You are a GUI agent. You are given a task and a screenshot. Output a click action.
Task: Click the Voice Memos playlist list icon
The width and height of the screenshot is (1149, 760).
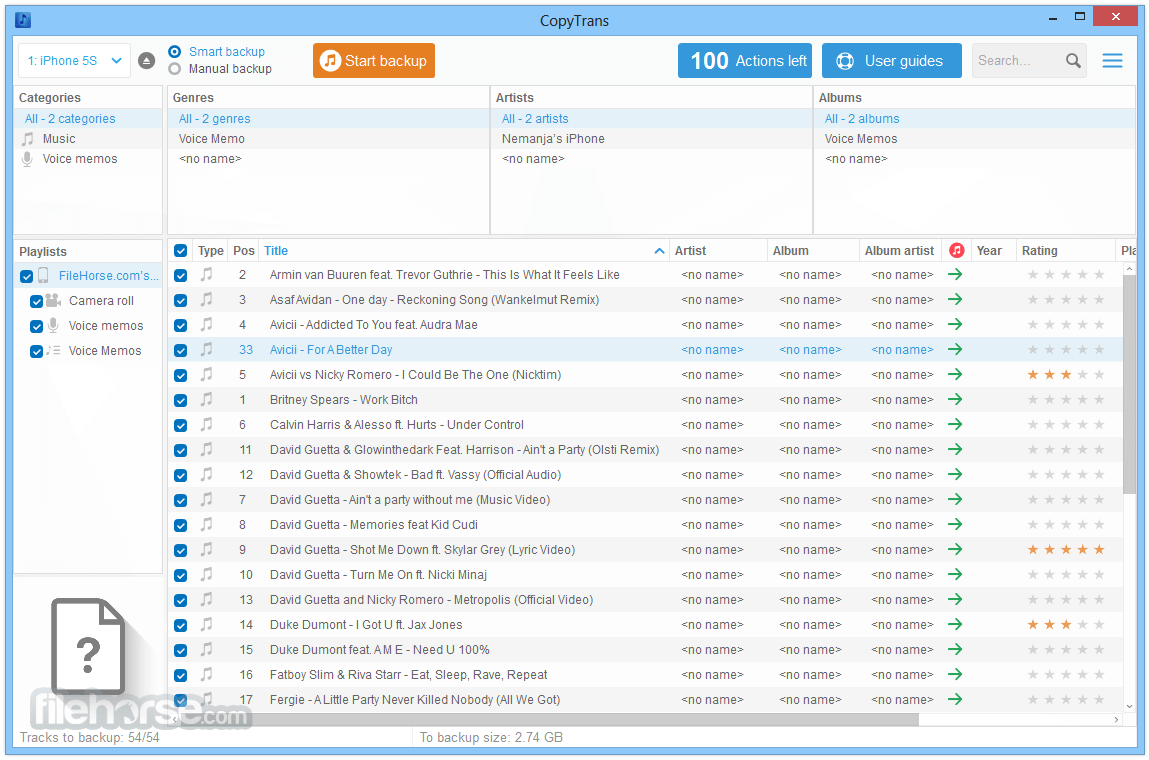click(53, 350)
